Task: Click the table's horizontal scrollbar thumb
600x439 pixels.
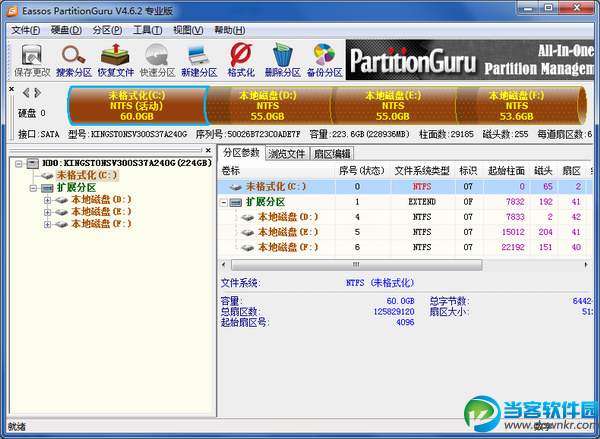Action: tap(356, 265)
